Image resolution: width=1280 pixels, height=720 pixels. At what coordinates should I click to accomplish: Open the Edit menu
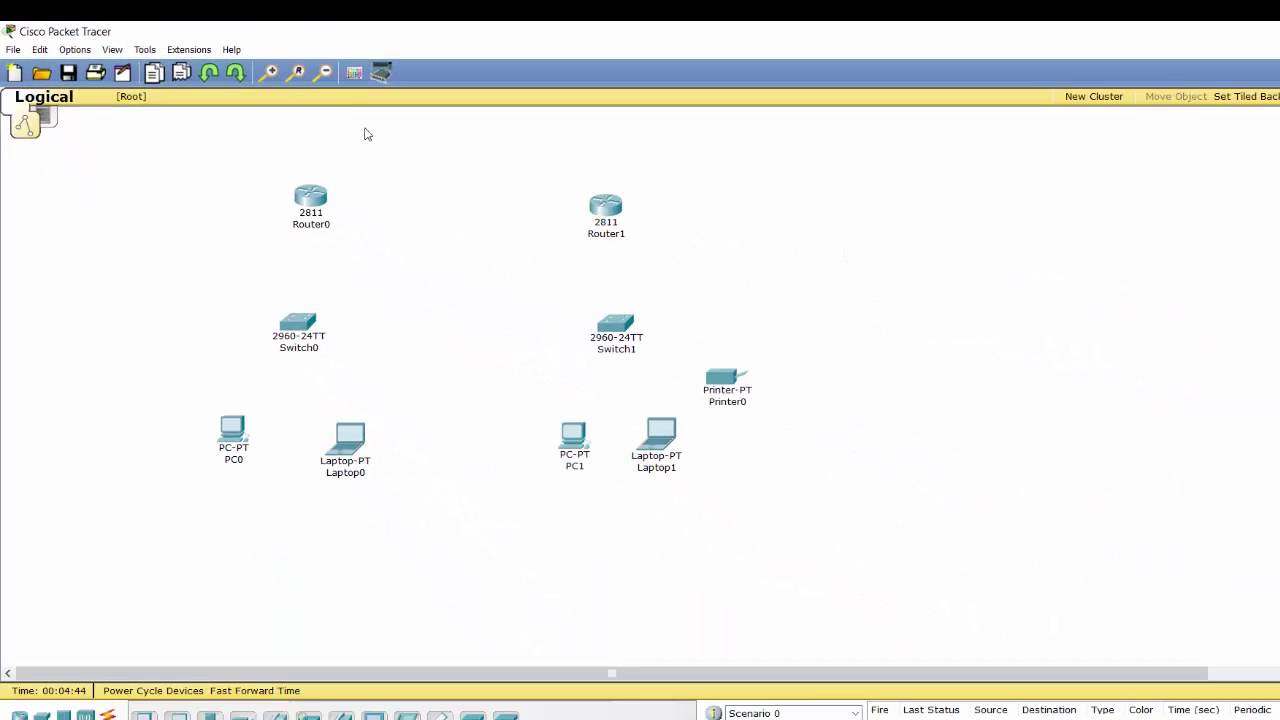[40, 50]
